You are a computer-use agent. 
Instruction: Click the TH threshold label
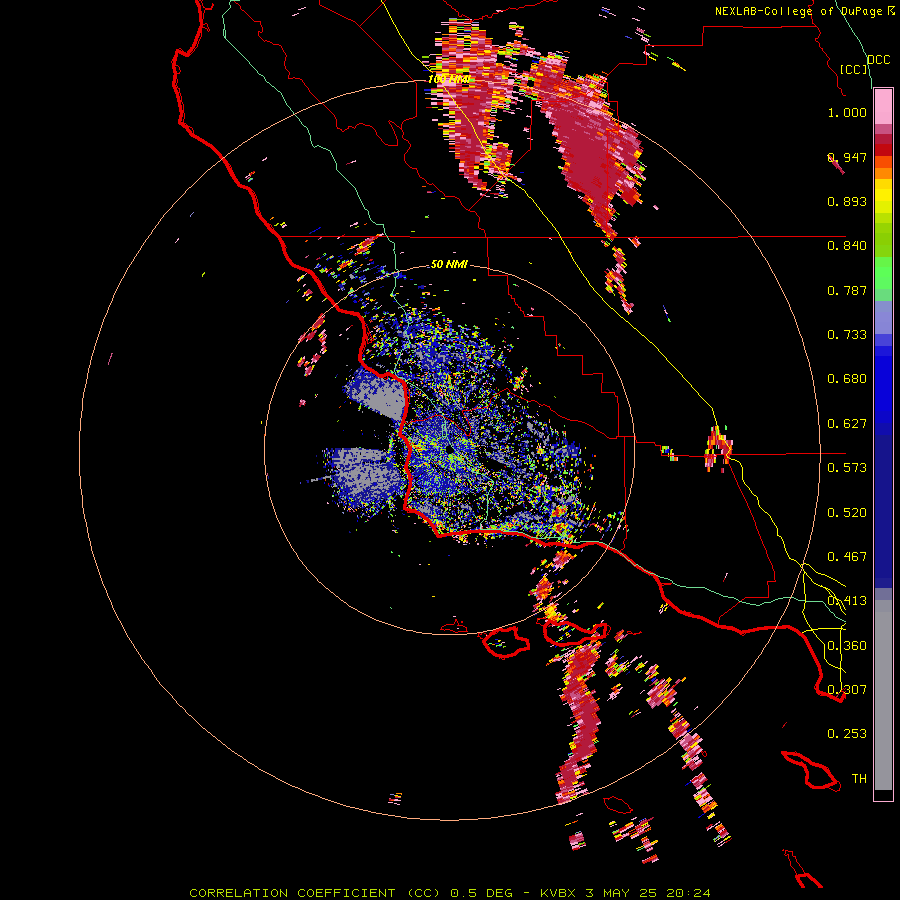tap(859, 778)
